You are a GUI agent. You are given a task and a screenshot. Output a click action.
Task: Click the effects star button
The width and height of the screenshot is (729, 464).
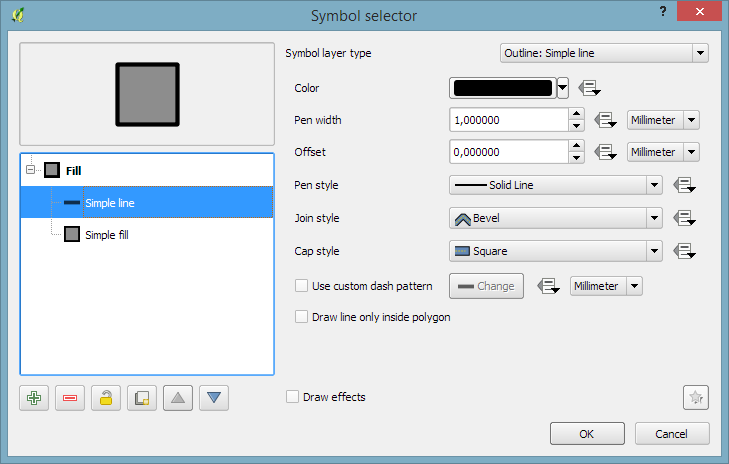coord(696,397)
